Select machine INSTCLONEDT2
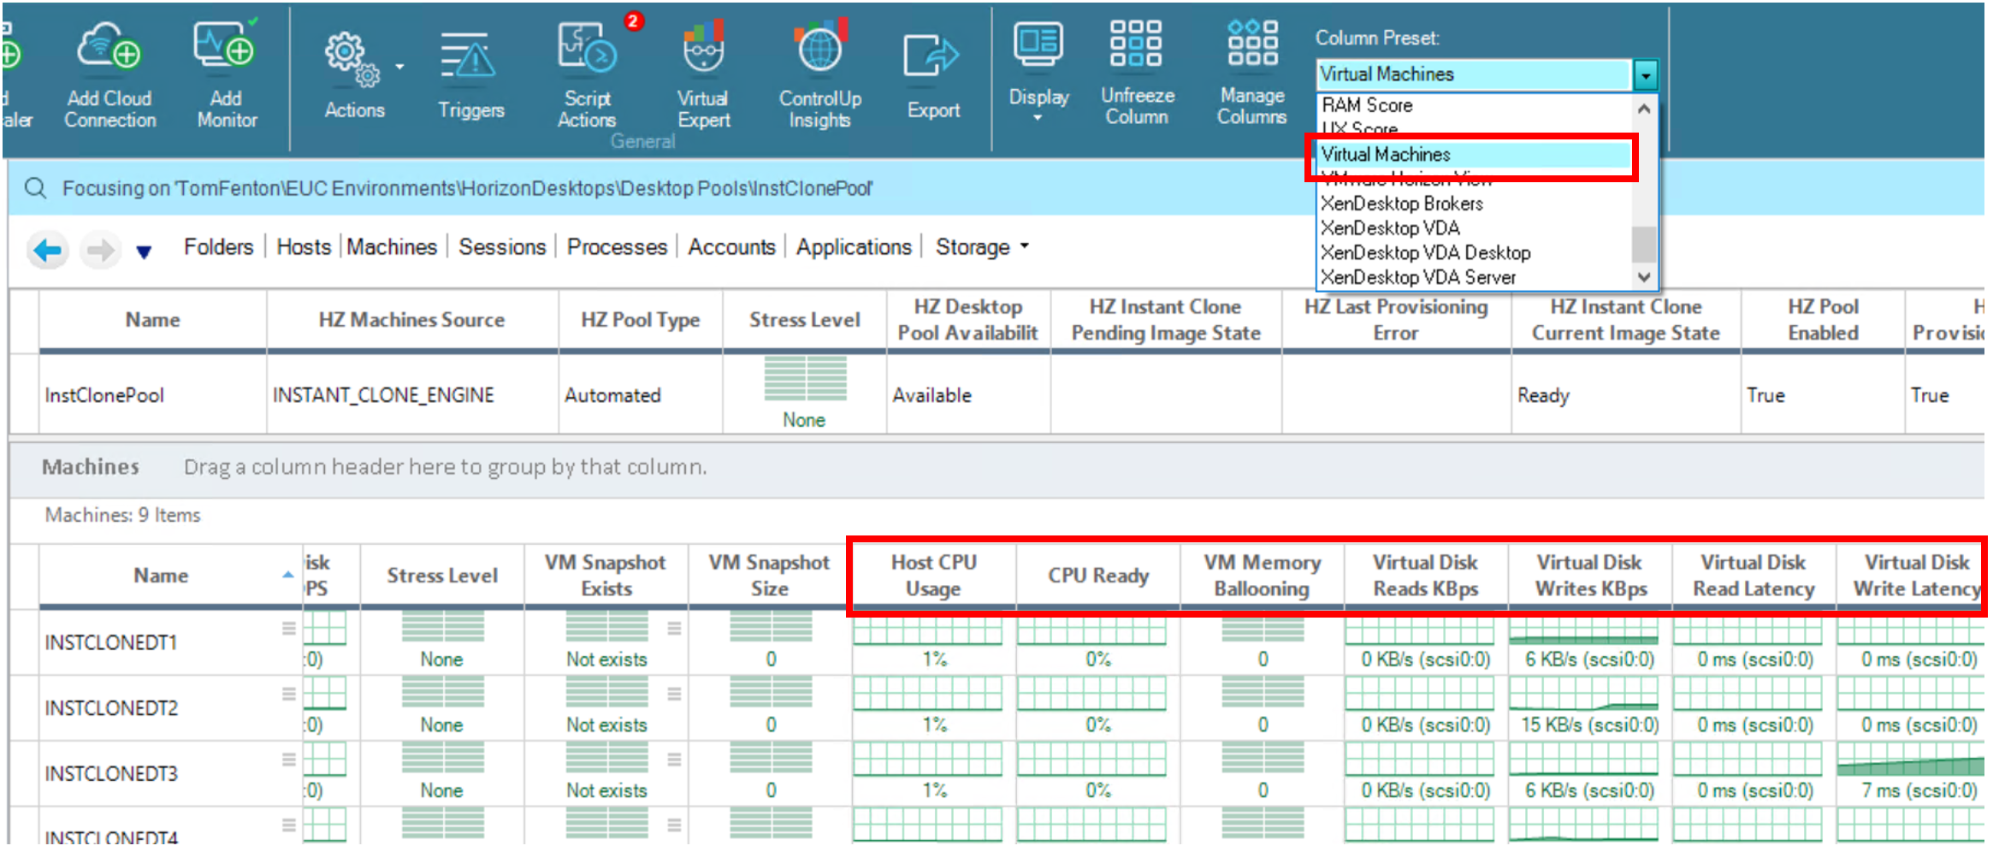Viewport: 1999px width, 851px height. click(110, 708)
